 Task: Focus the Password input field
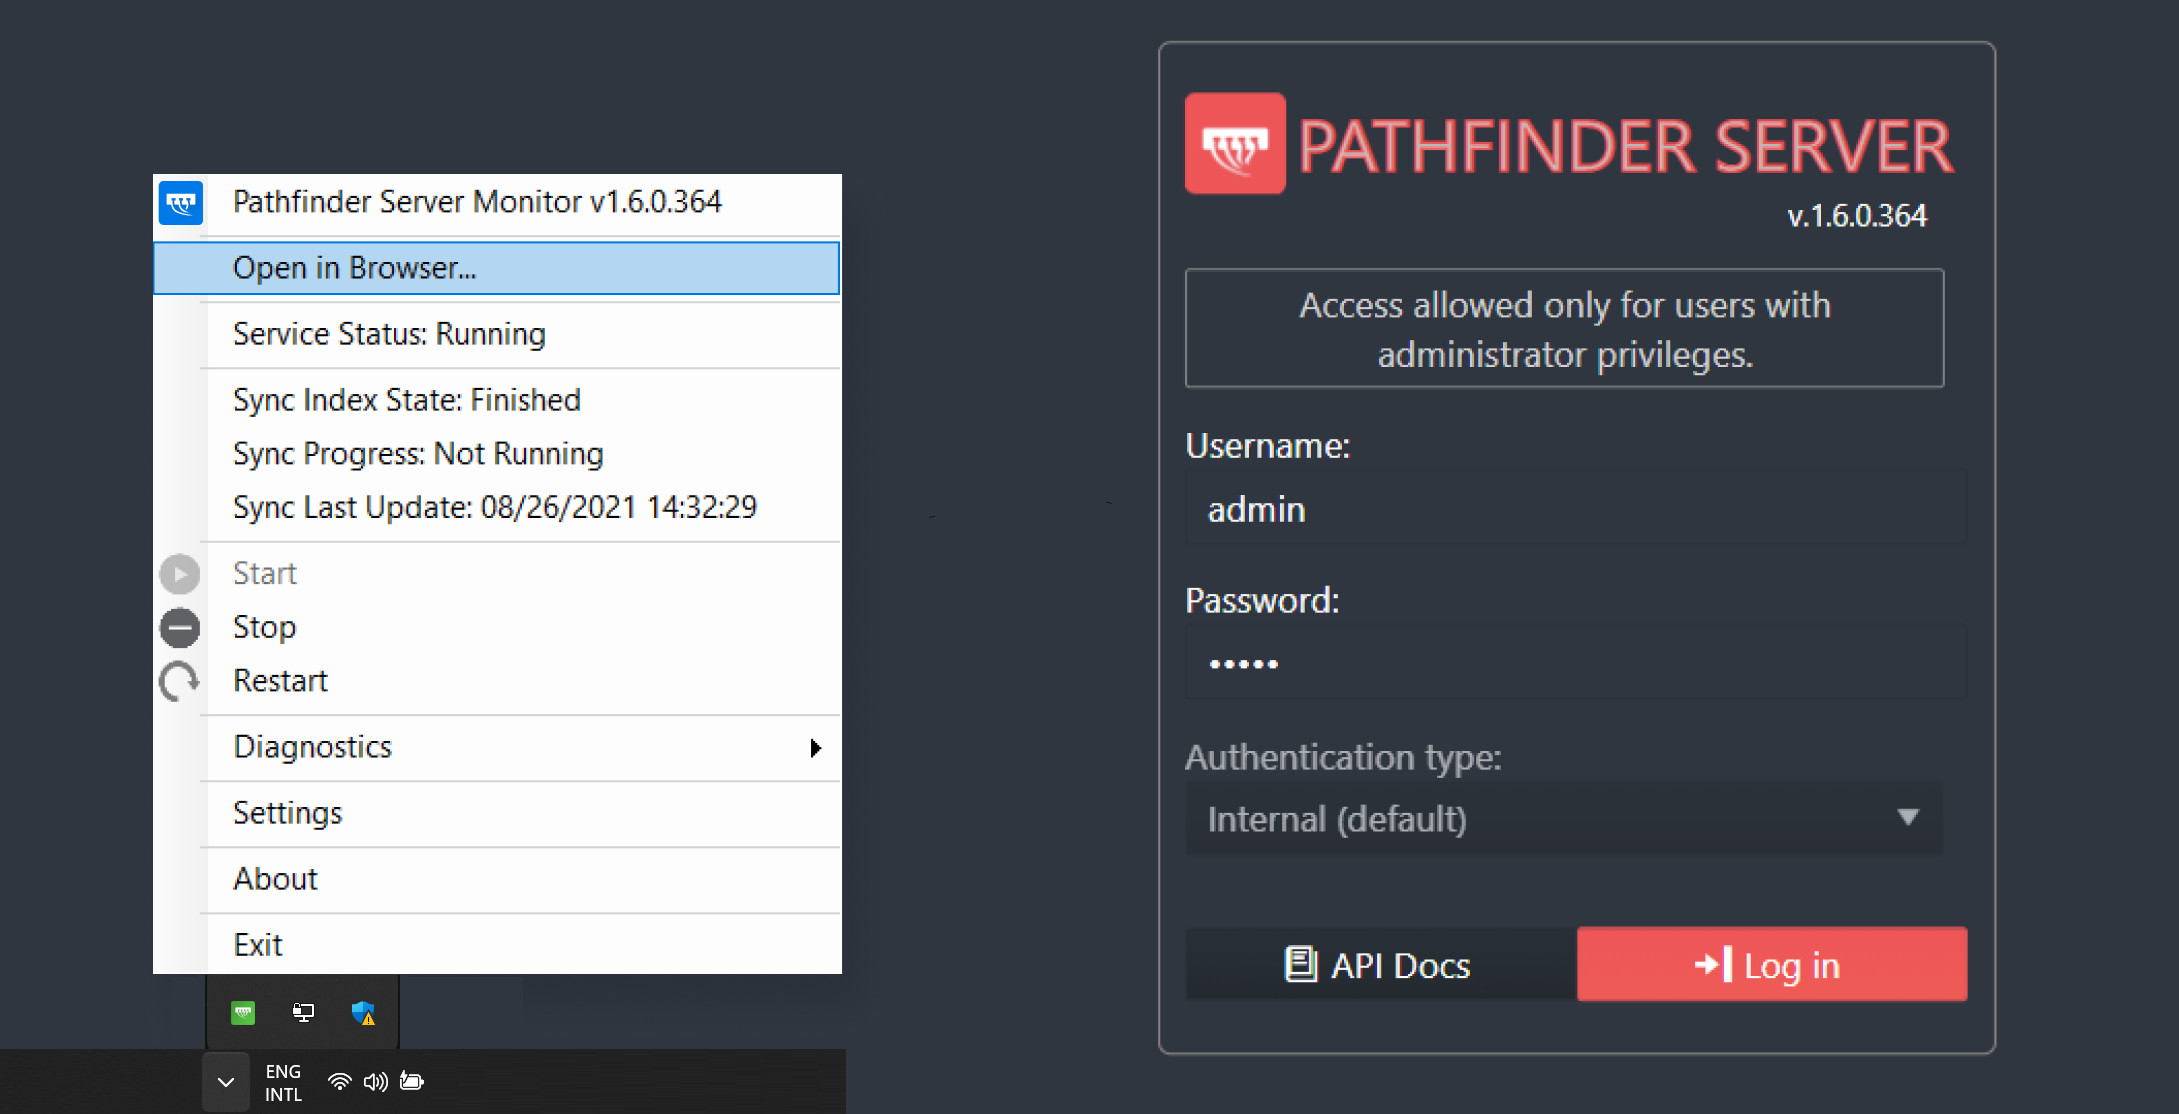pos(1575,664)
